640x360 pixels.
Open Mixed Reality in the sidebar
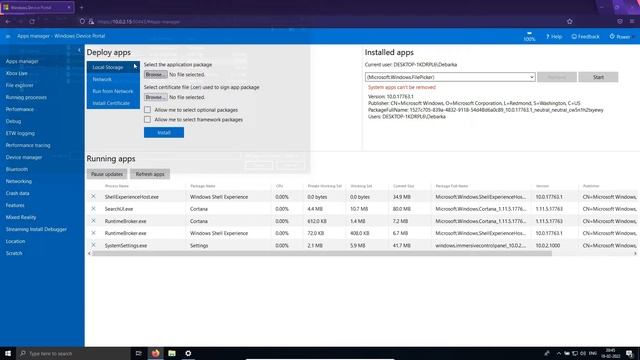(21, 218)
